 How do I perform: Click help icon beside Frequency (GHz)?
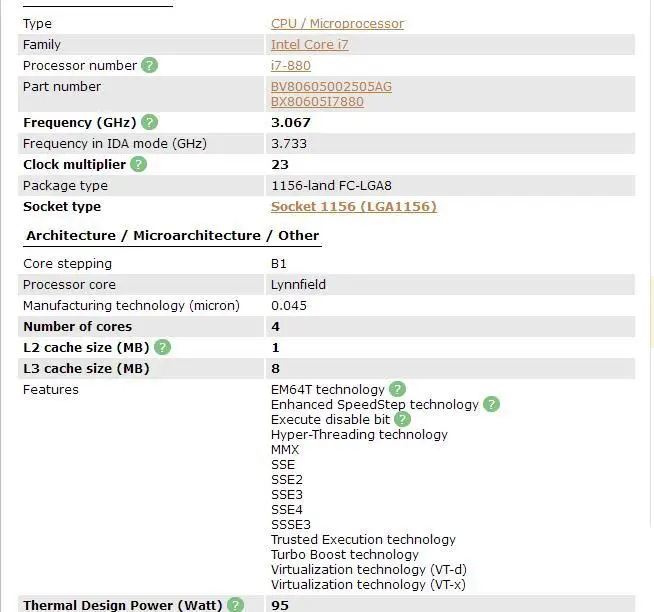pos(149,122)
